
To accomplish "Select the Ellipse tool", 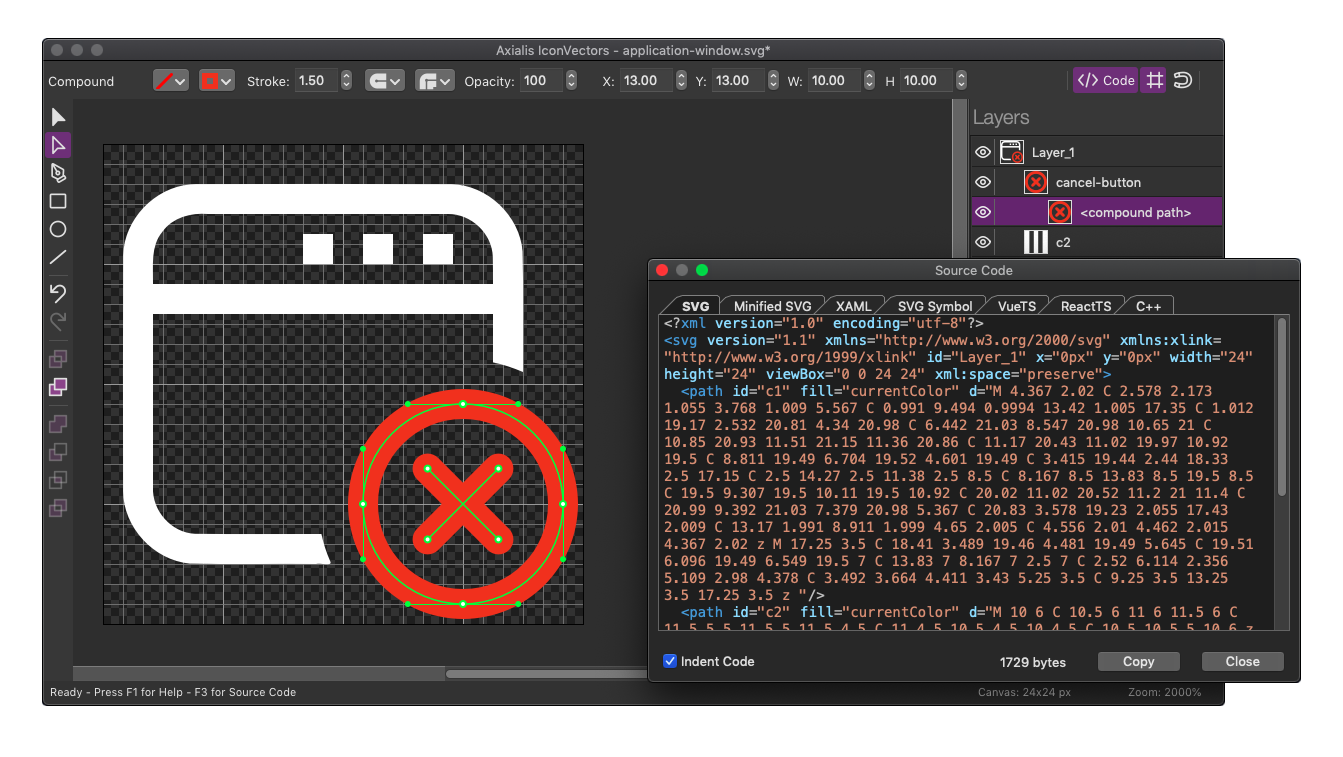I will coord(57,229).
